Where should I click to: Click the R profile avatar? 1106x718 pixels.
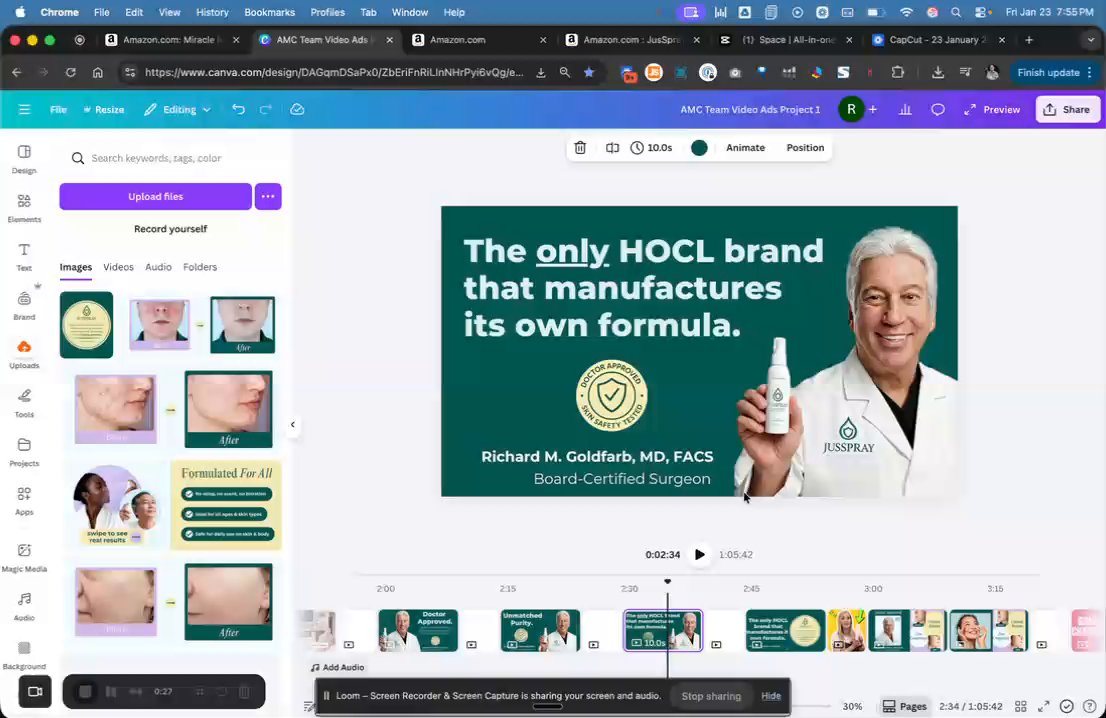coord(851,109)
